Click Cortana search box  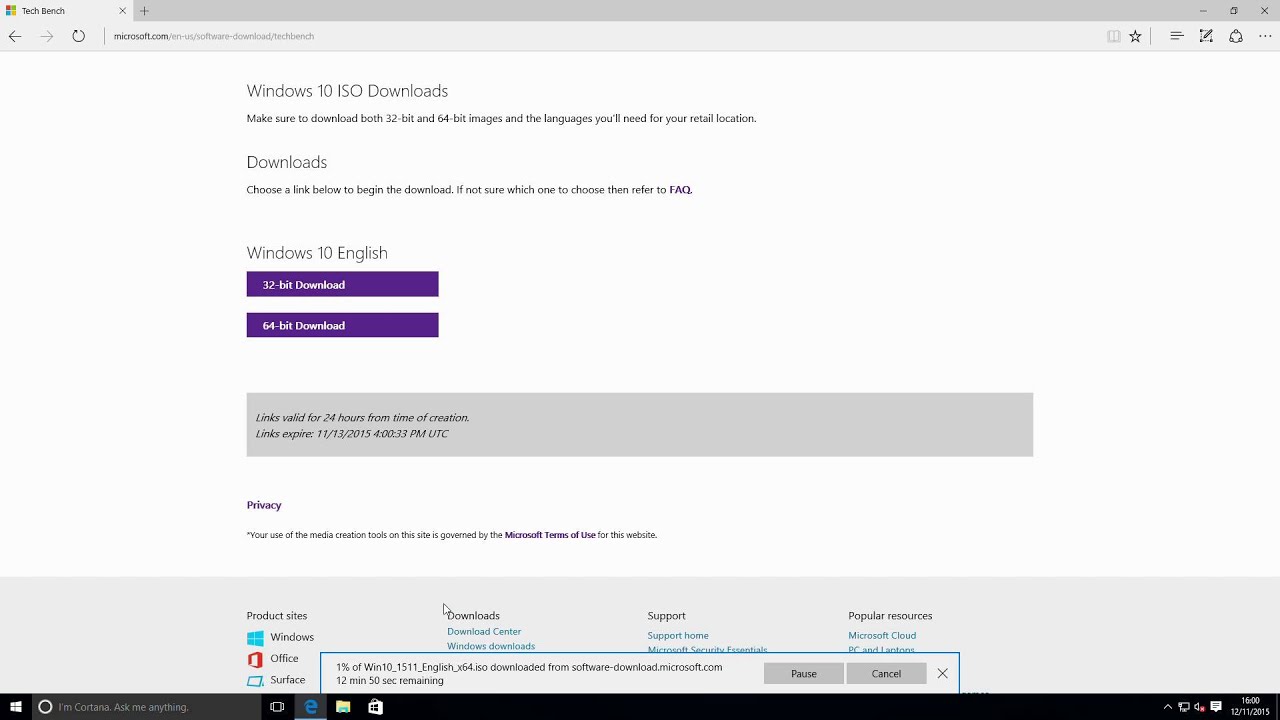145,707
